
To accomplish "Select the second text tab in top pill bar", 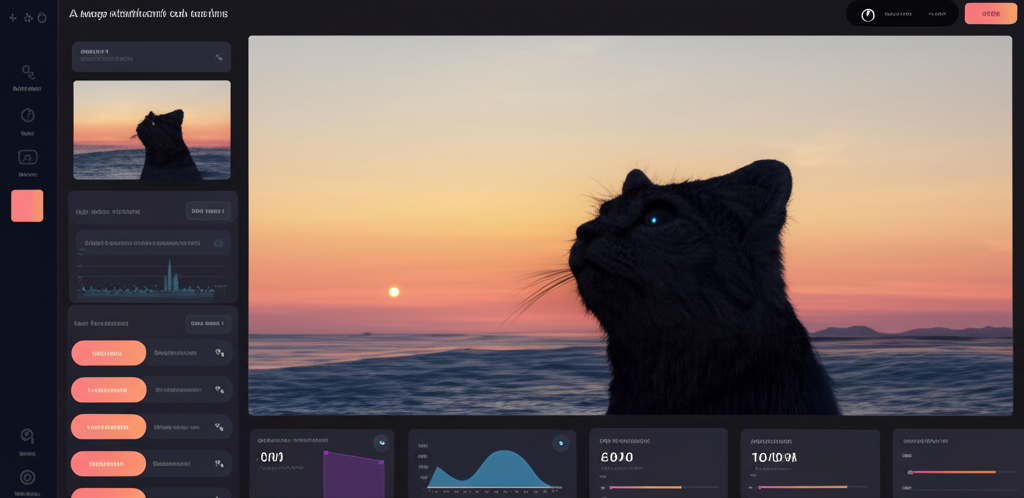I will coord(937,14).
